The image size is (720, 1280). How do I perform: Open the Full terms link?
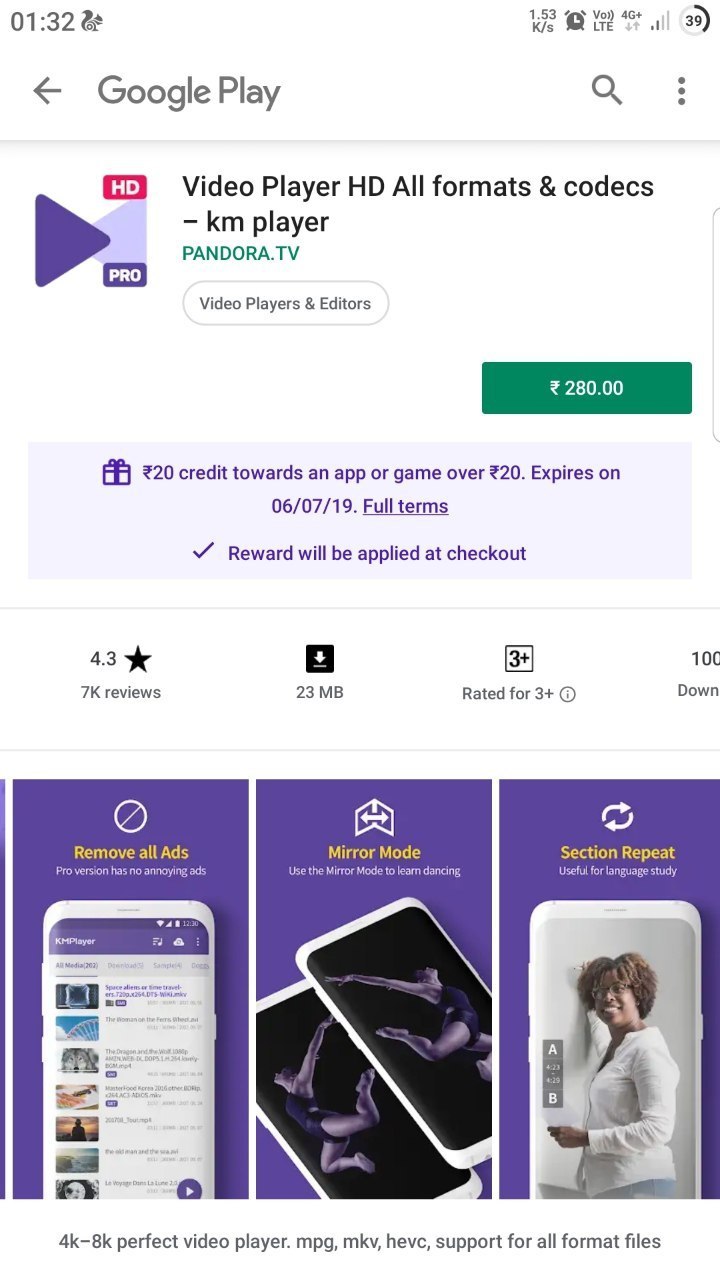coord(405,506)
